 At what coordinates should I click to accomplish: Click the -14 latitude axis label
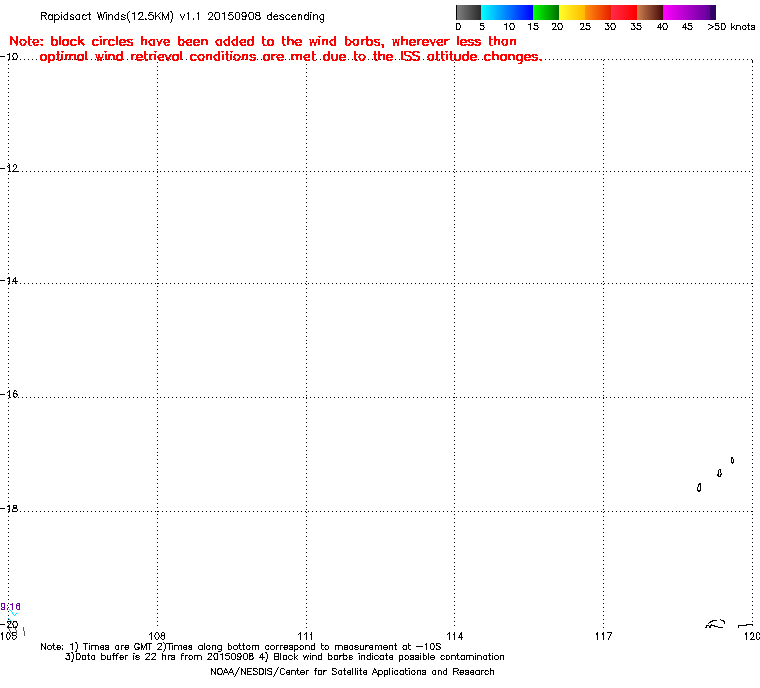coord(10,281)
